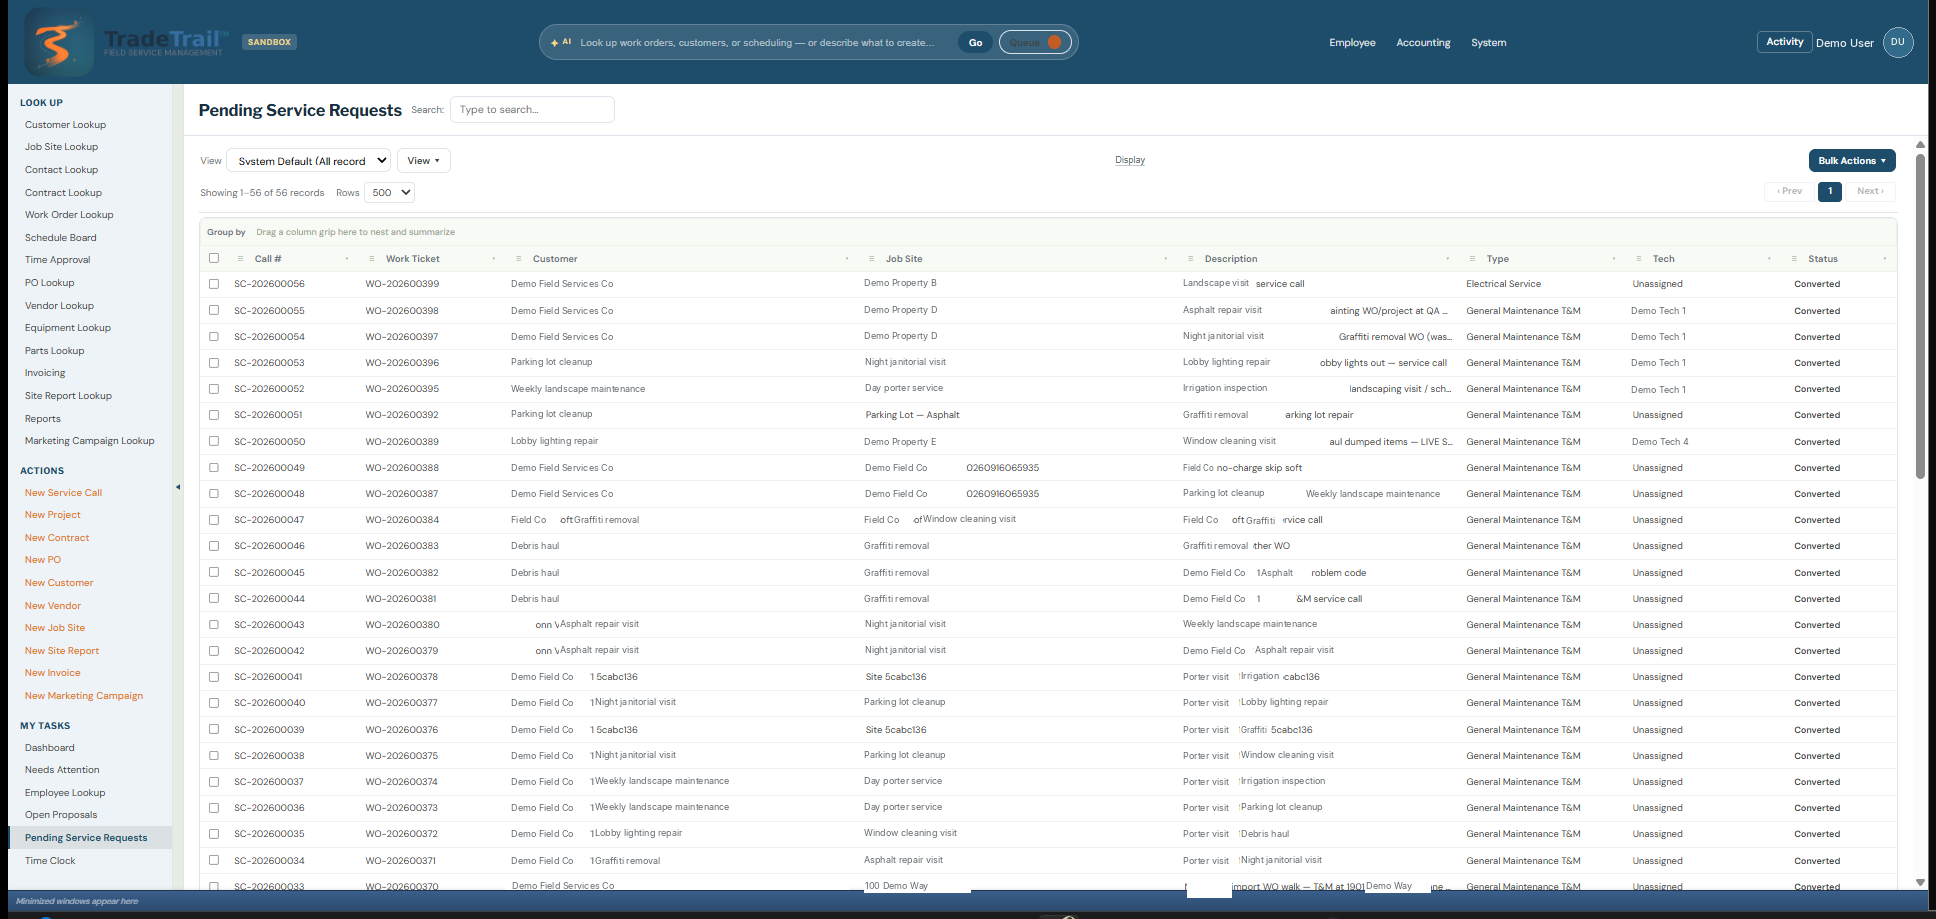Open the System menu
1936x919 pixels.
1488,43
